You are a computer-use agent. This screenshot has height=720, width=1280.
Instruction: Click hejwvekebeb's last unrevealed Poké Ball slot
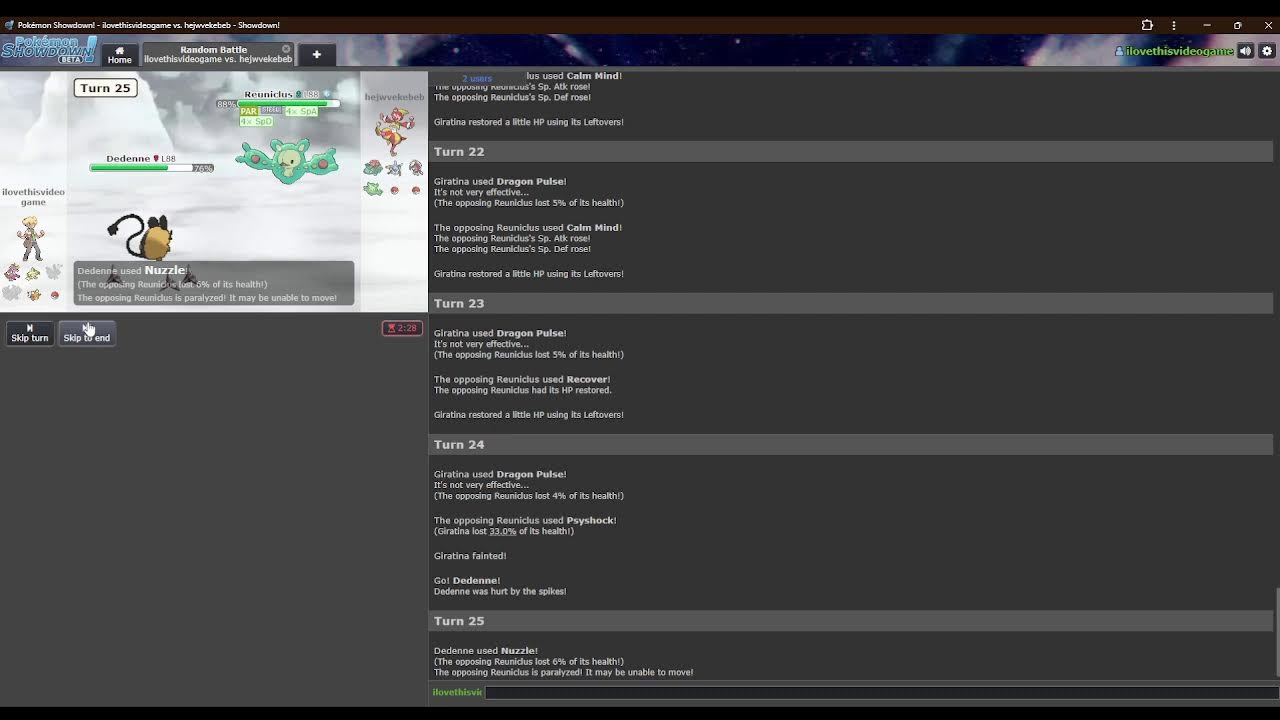[x=416, y=190]
